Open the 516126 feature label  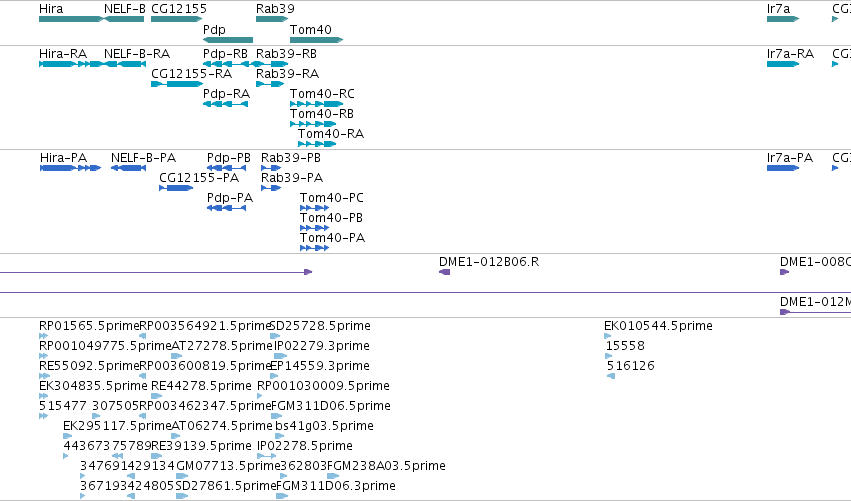point(631,367)
